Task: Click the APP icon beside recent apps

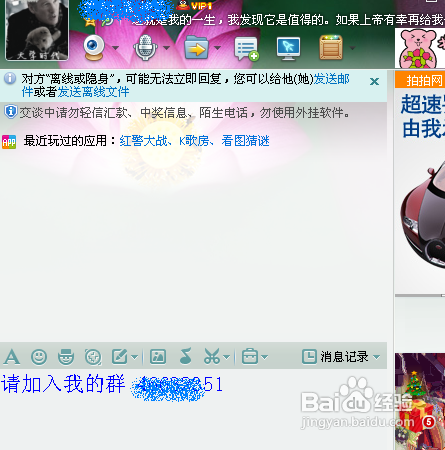Action: (x=9, y=142)
